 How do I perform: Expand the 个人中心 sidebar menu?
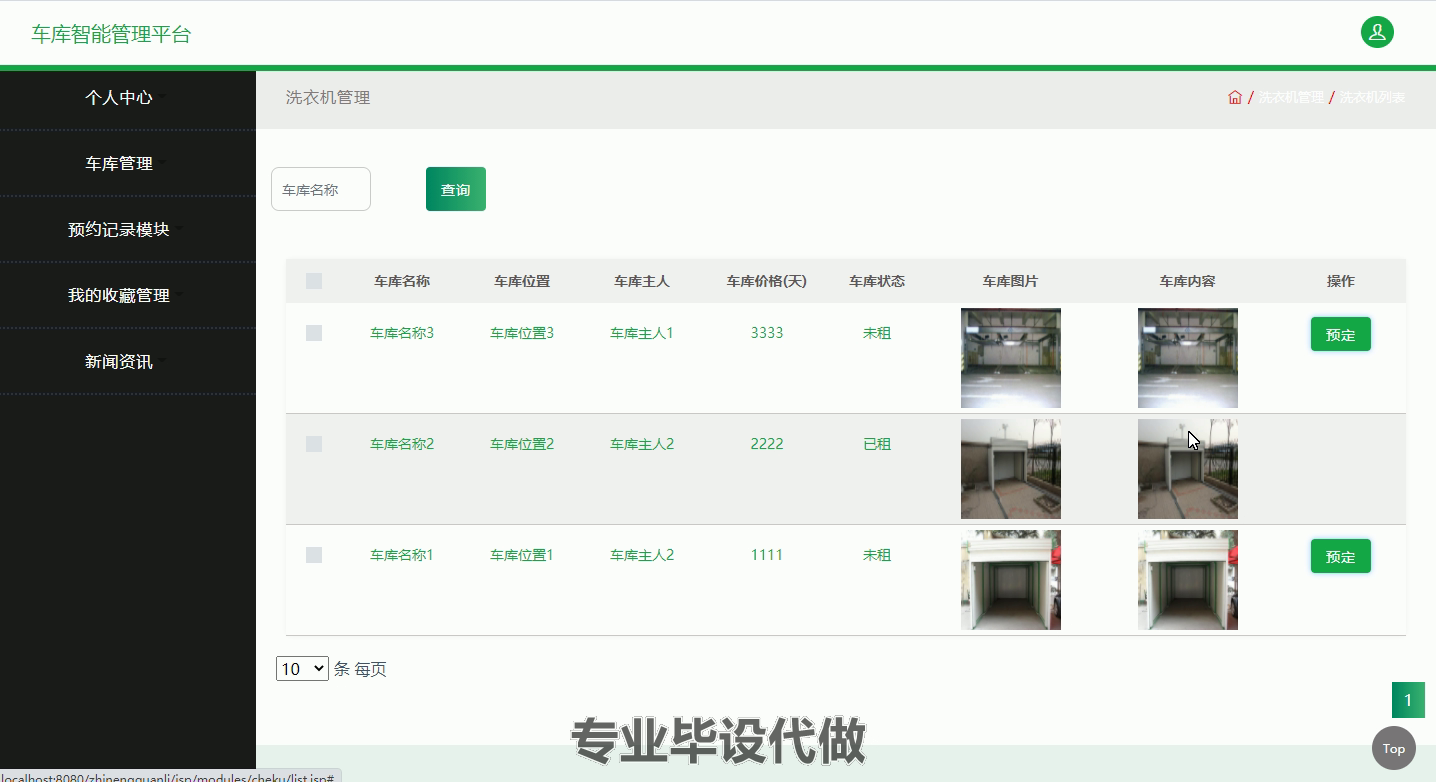point(127,98)
